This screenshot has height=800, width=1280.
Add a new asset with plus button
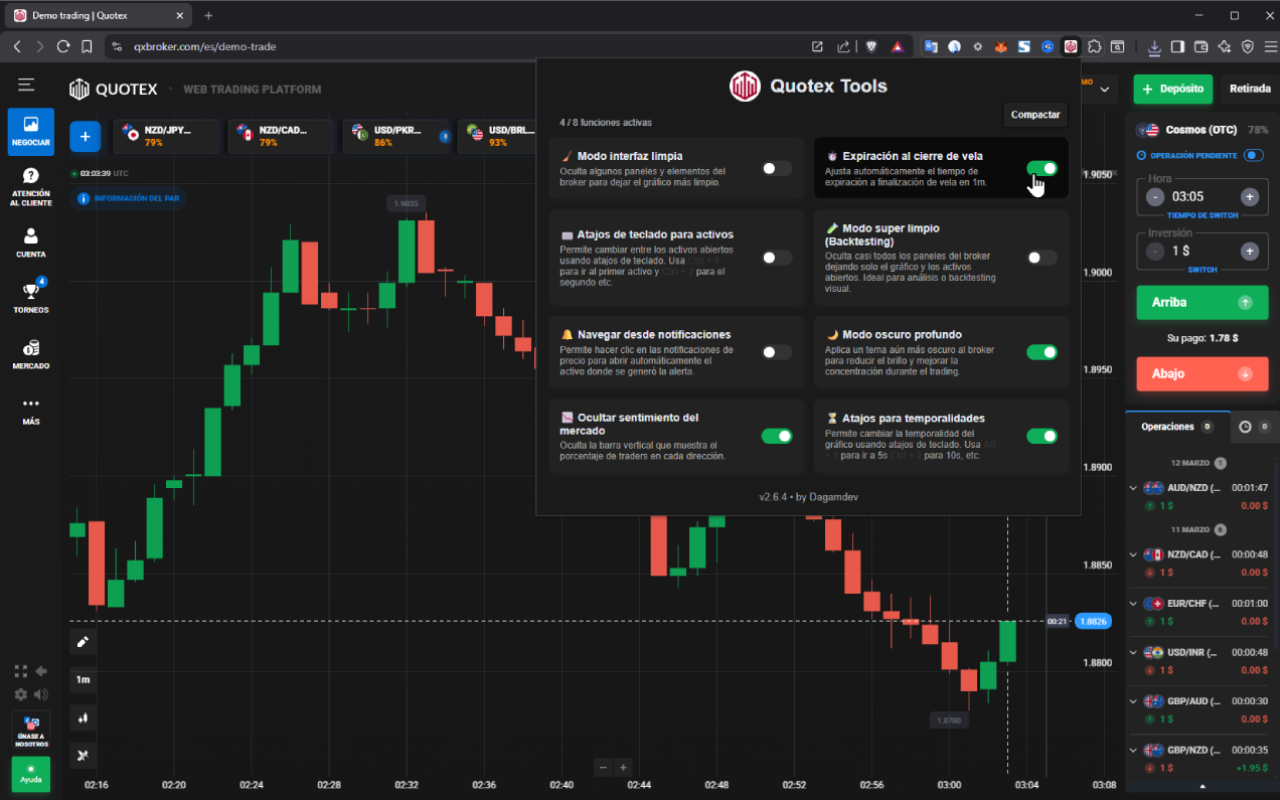[x=85, y=136]
